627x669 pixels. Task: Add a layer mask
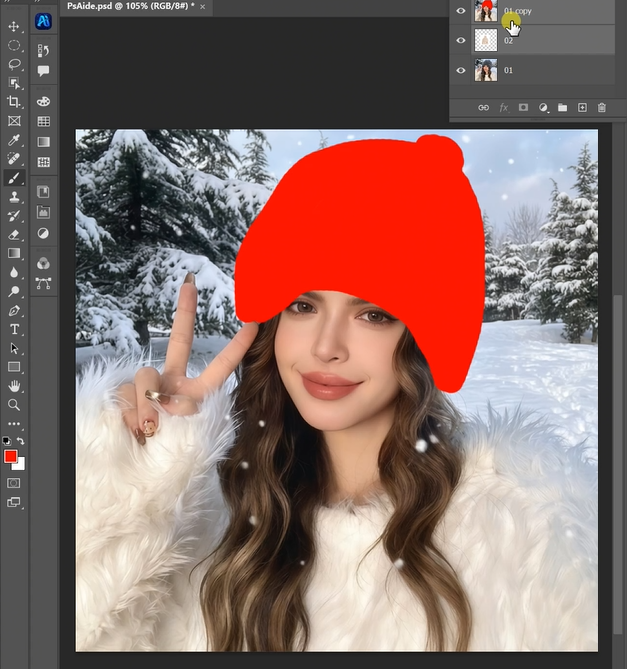click(x=523, y=108)
